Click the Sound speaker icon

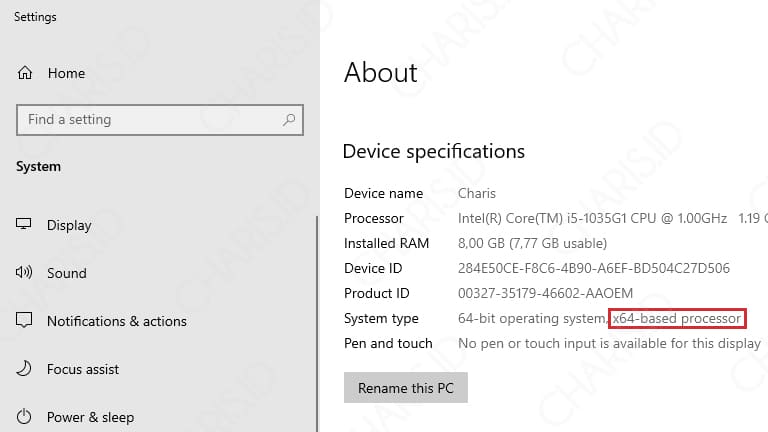tap(24, 272)
